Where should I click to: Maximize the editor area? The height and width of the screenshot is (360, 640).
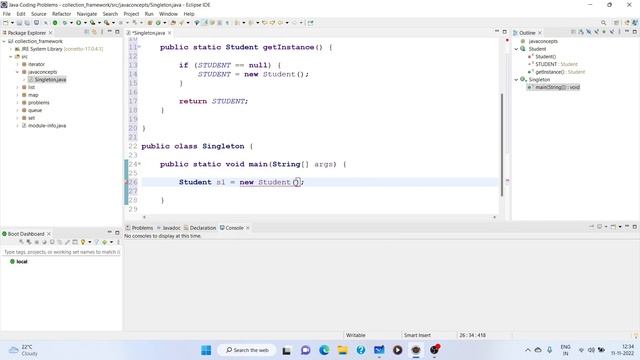[x=504, y=32]
